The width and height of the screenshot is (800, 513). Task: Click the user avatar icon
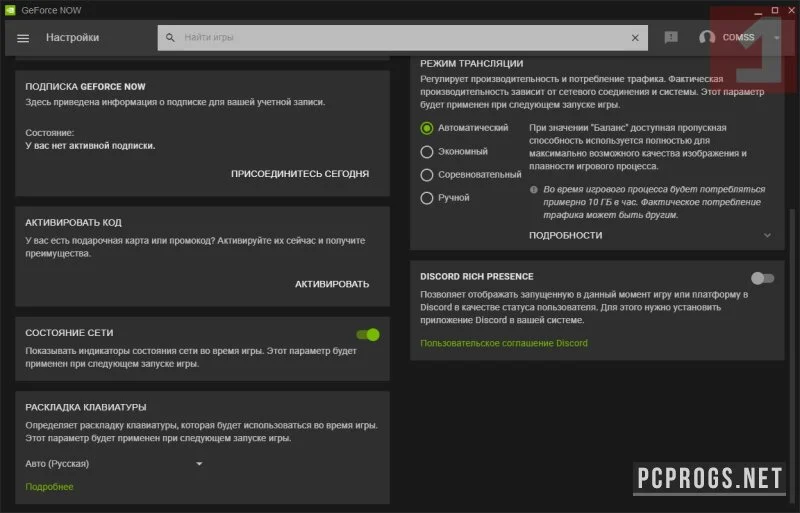[707, 37]
